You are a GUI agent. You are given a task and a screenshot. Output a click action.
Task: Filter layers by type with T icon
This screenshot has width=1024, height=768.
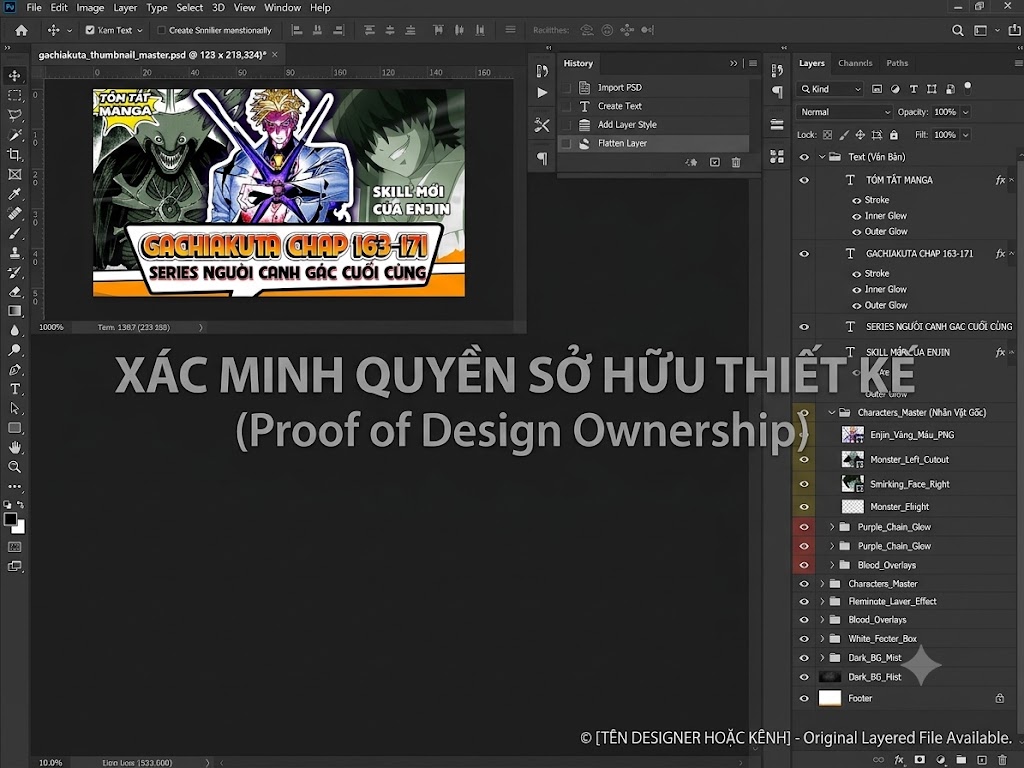pyautogui.click(x=913, y=89)
